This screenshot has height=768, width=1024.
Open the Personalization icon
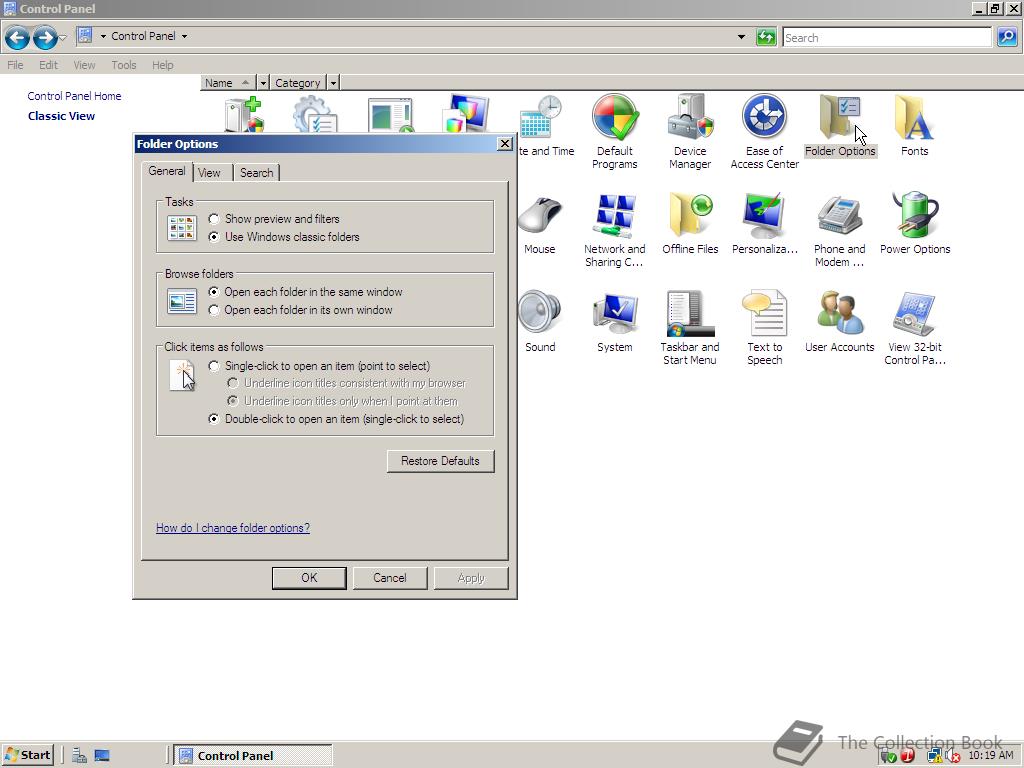click(x=764, y=224)
